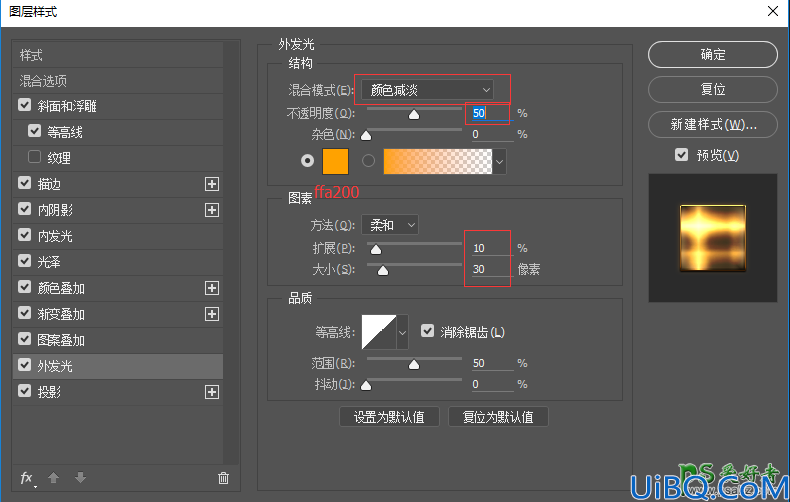790x502 pixels.
Task: Close the 图层样式 dialog
Action: click(773, 11)
